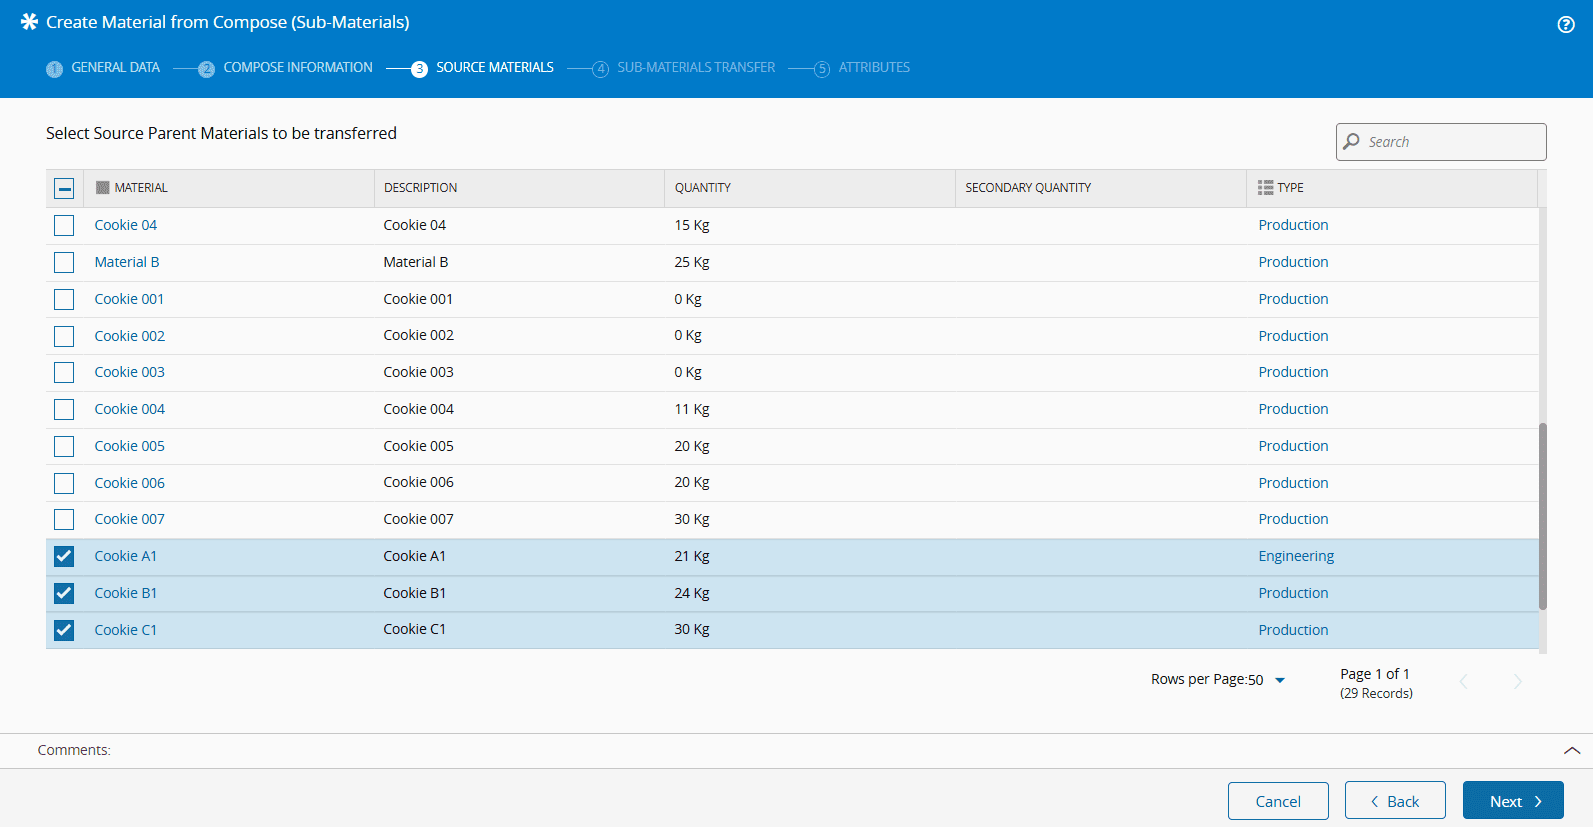Check the Material B row checkbox
The width and height of the screenshot is (1593, 827).
tap(64, 262)
